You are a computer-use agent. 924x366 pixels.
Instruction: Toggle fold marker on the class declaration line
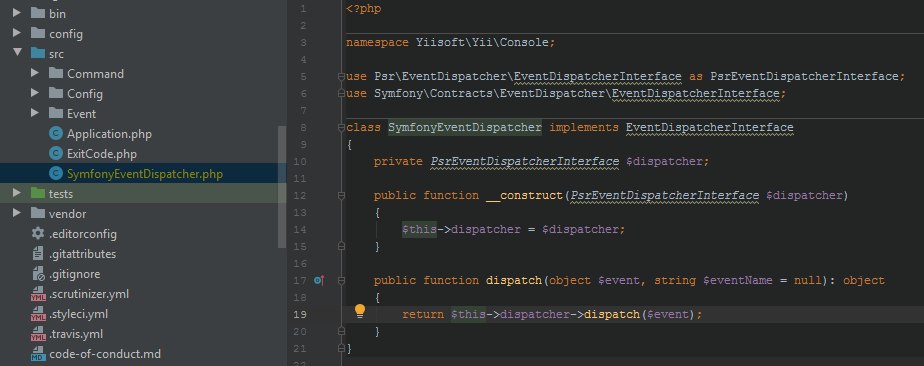341,127
